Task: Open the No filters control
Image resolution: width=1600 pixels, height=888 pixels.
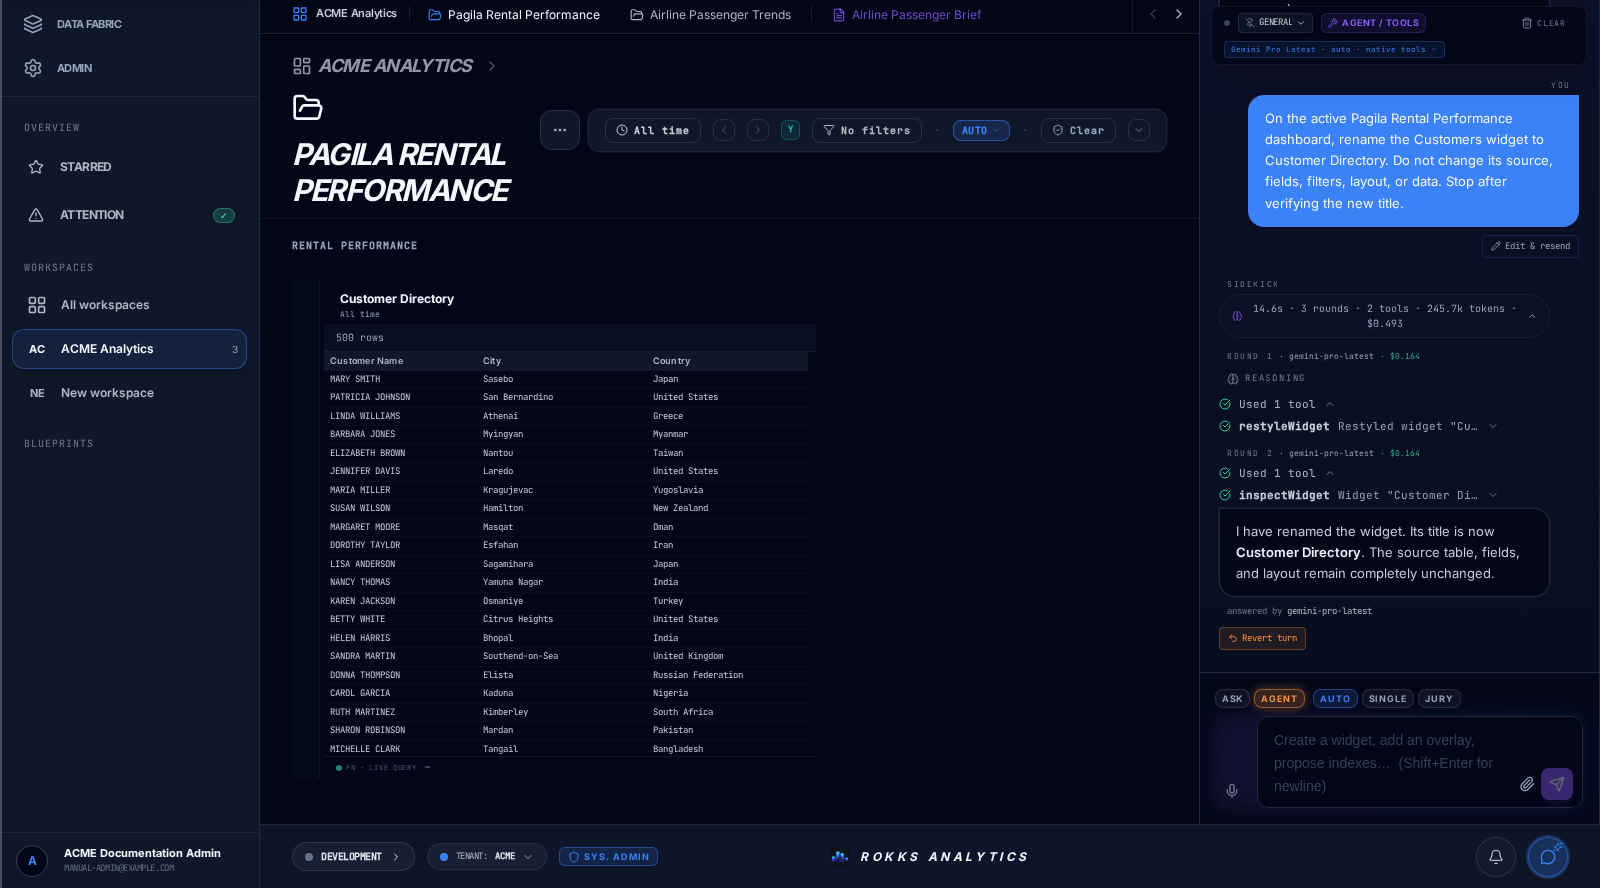Action: click(x=867, y=131)
